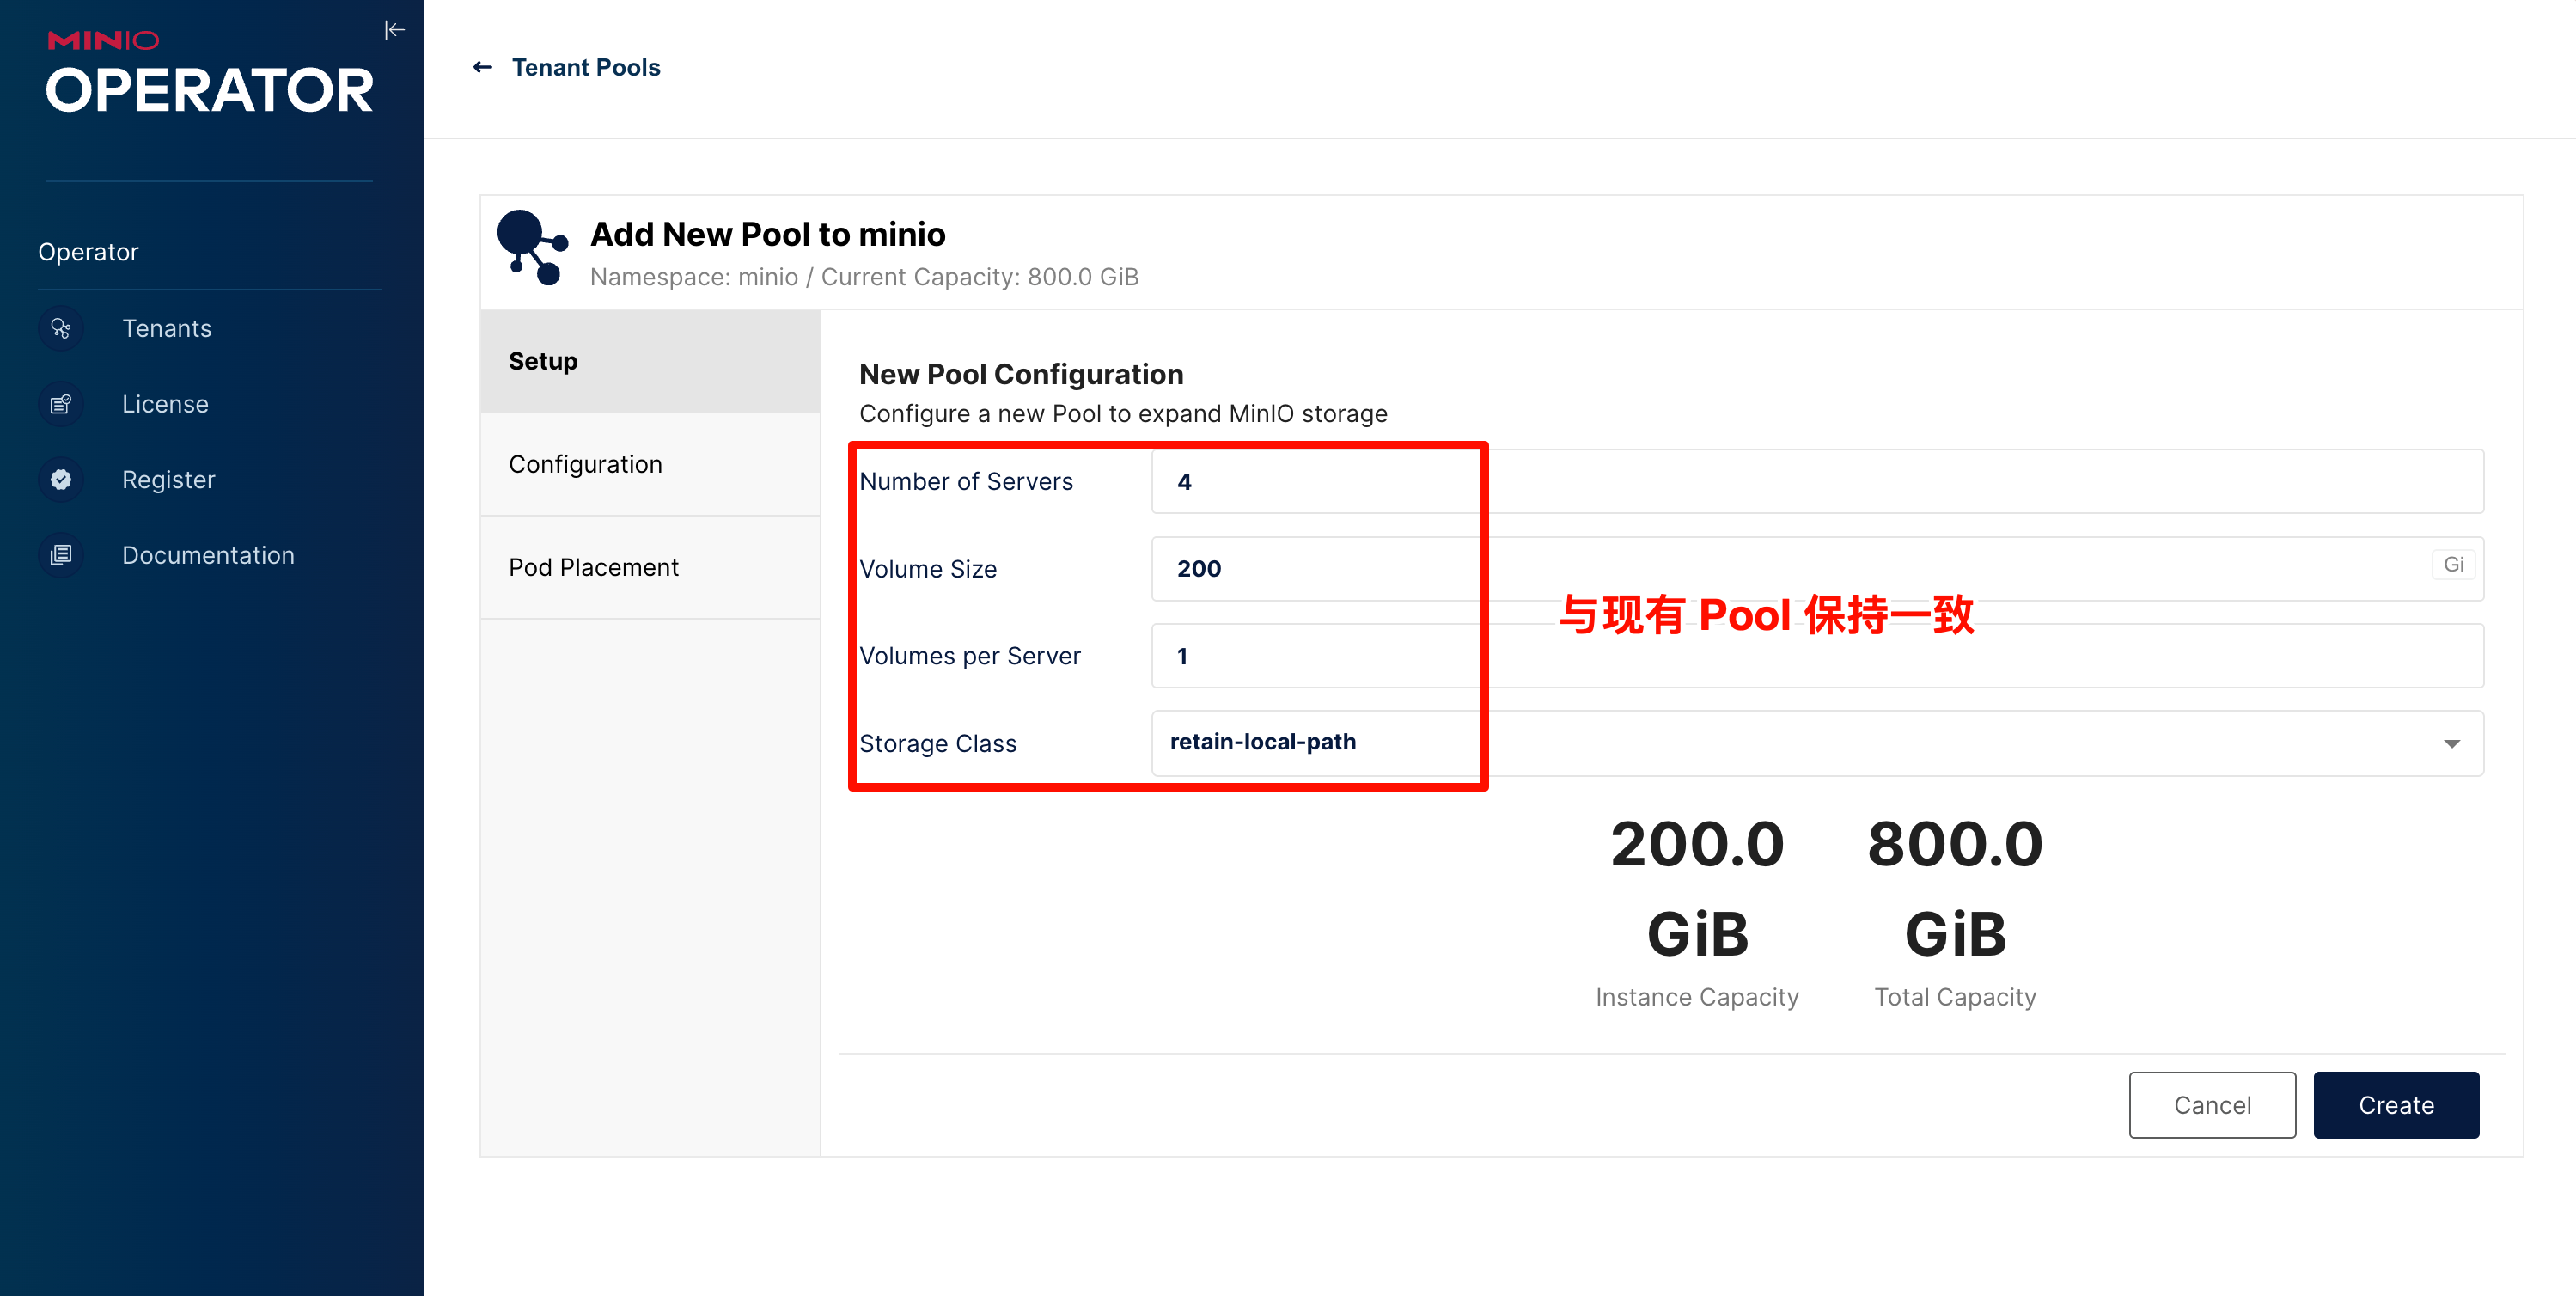Click the Documentation sidebar icon

coord(61,555)
